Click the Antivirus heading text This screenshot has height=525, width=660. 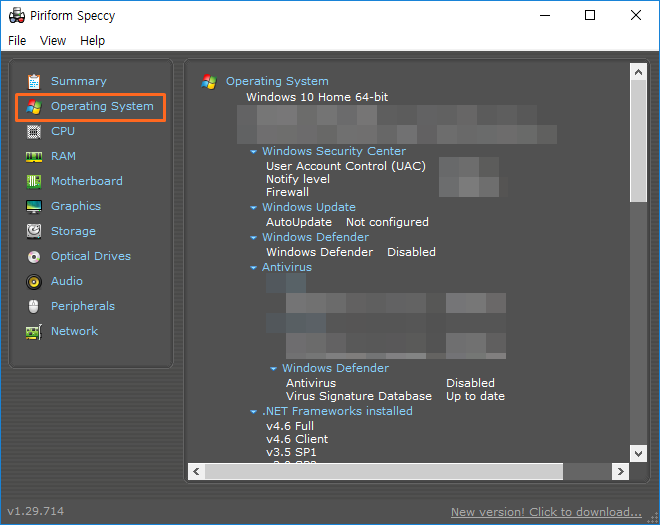click(x=287, y=267)
